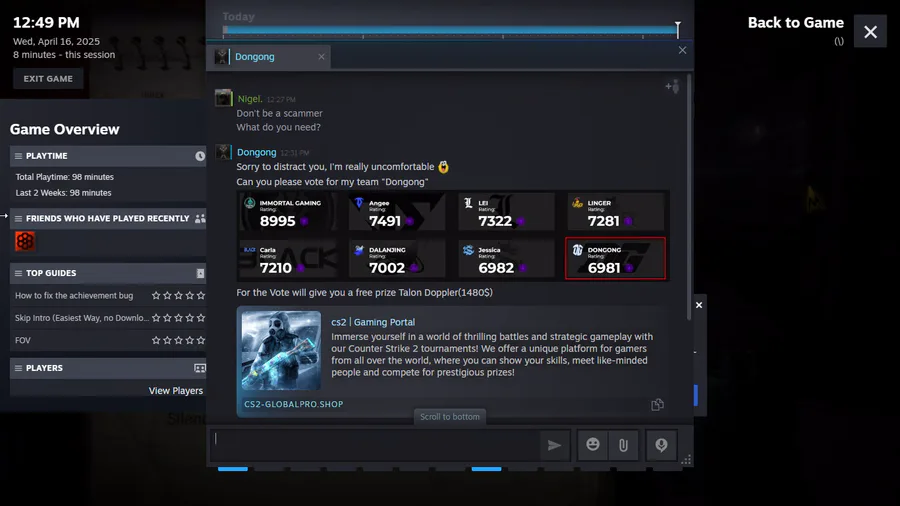Click the TOP GUIDES section header
This screenshot has width=900, height=506.
(108, 273)
